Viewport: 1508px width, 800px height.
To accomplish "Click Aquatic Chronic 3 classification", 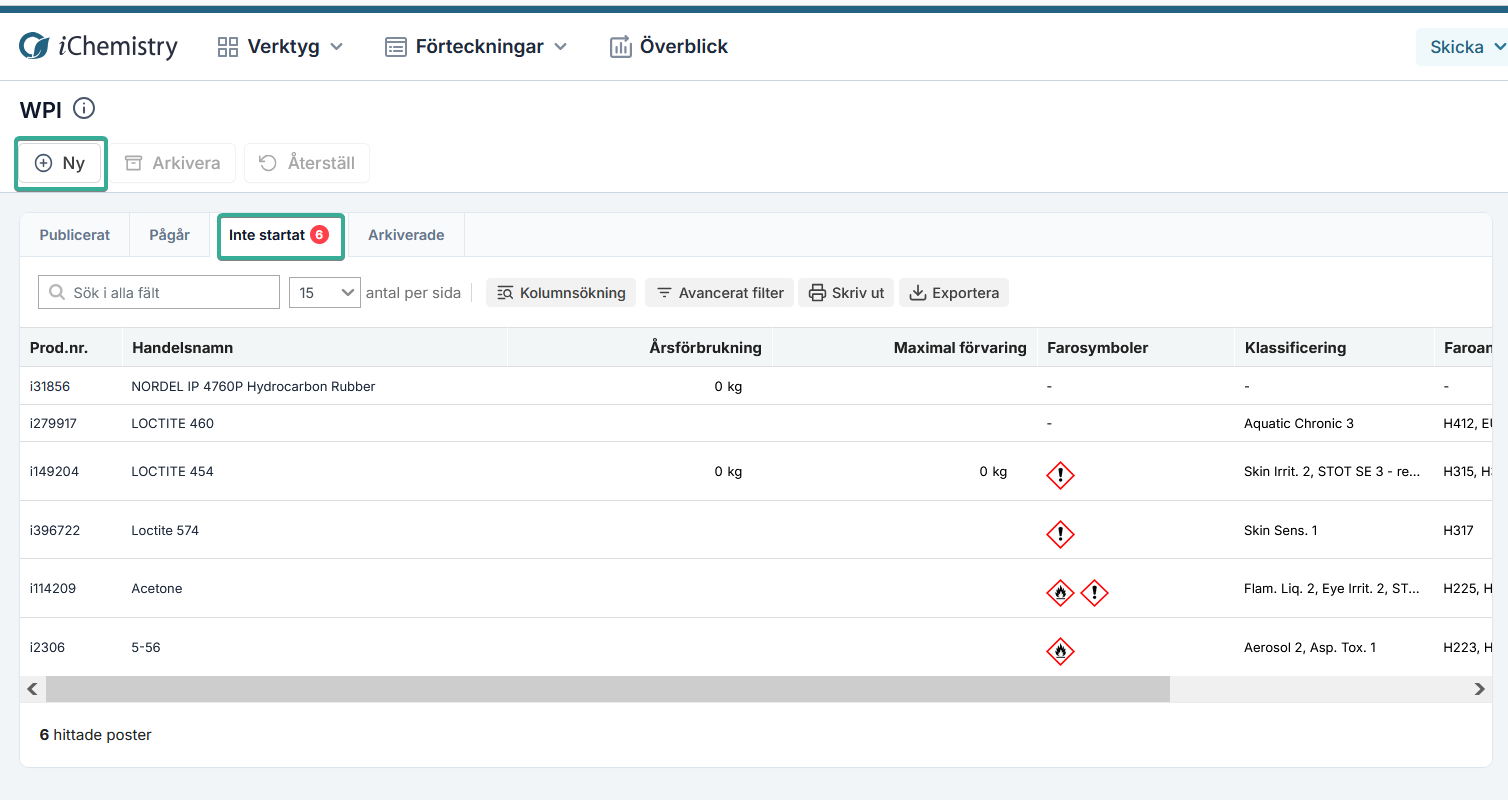I will [x=1299, y=423].
